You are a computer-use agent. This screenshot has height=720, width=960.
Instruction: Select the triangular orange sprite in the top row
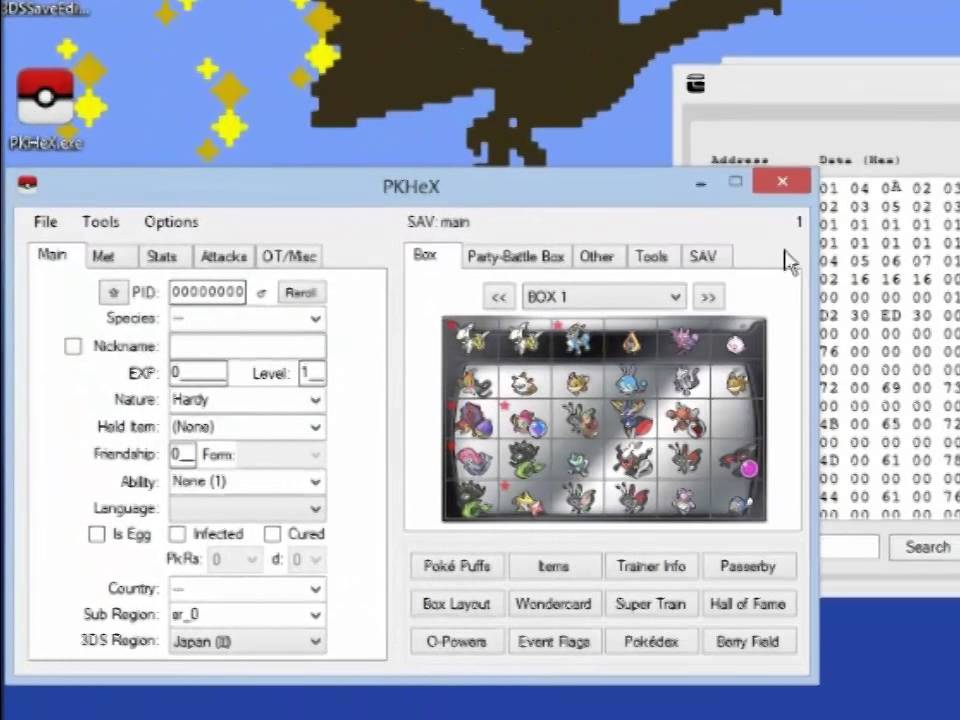[632, 343]
